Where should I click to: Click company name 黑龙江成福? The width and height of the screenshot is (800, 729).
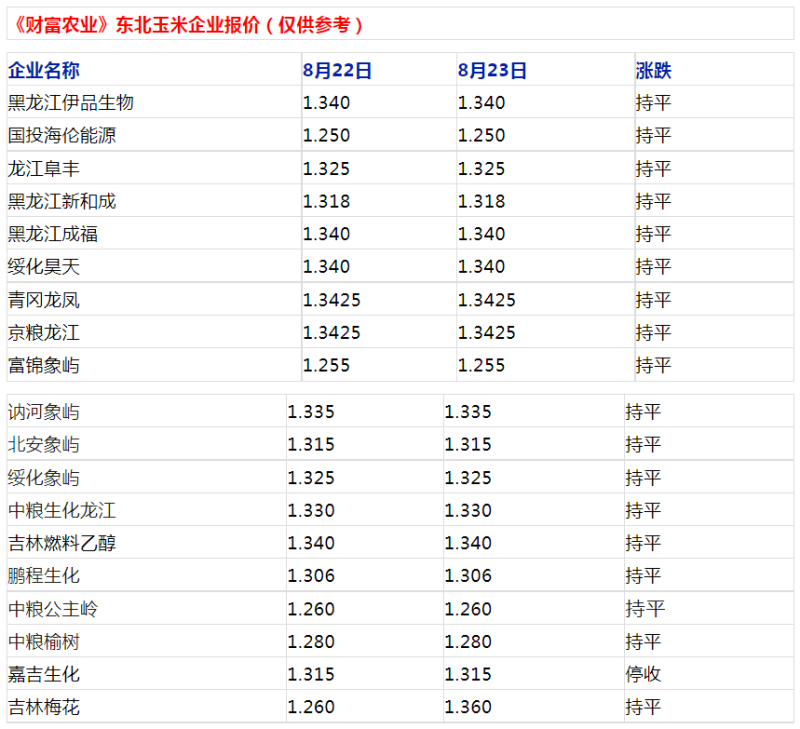[x=53, y=234]
